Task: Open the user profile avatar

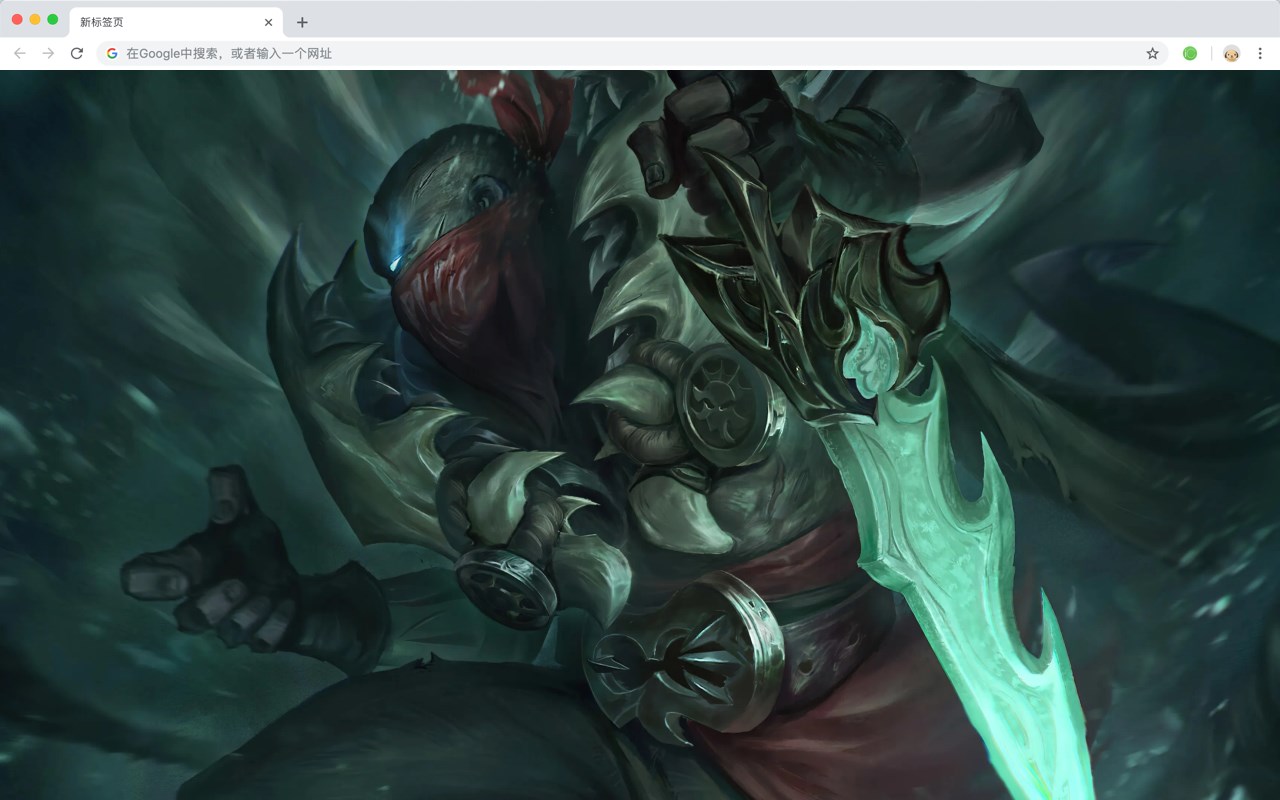Action: (1232, 53)
